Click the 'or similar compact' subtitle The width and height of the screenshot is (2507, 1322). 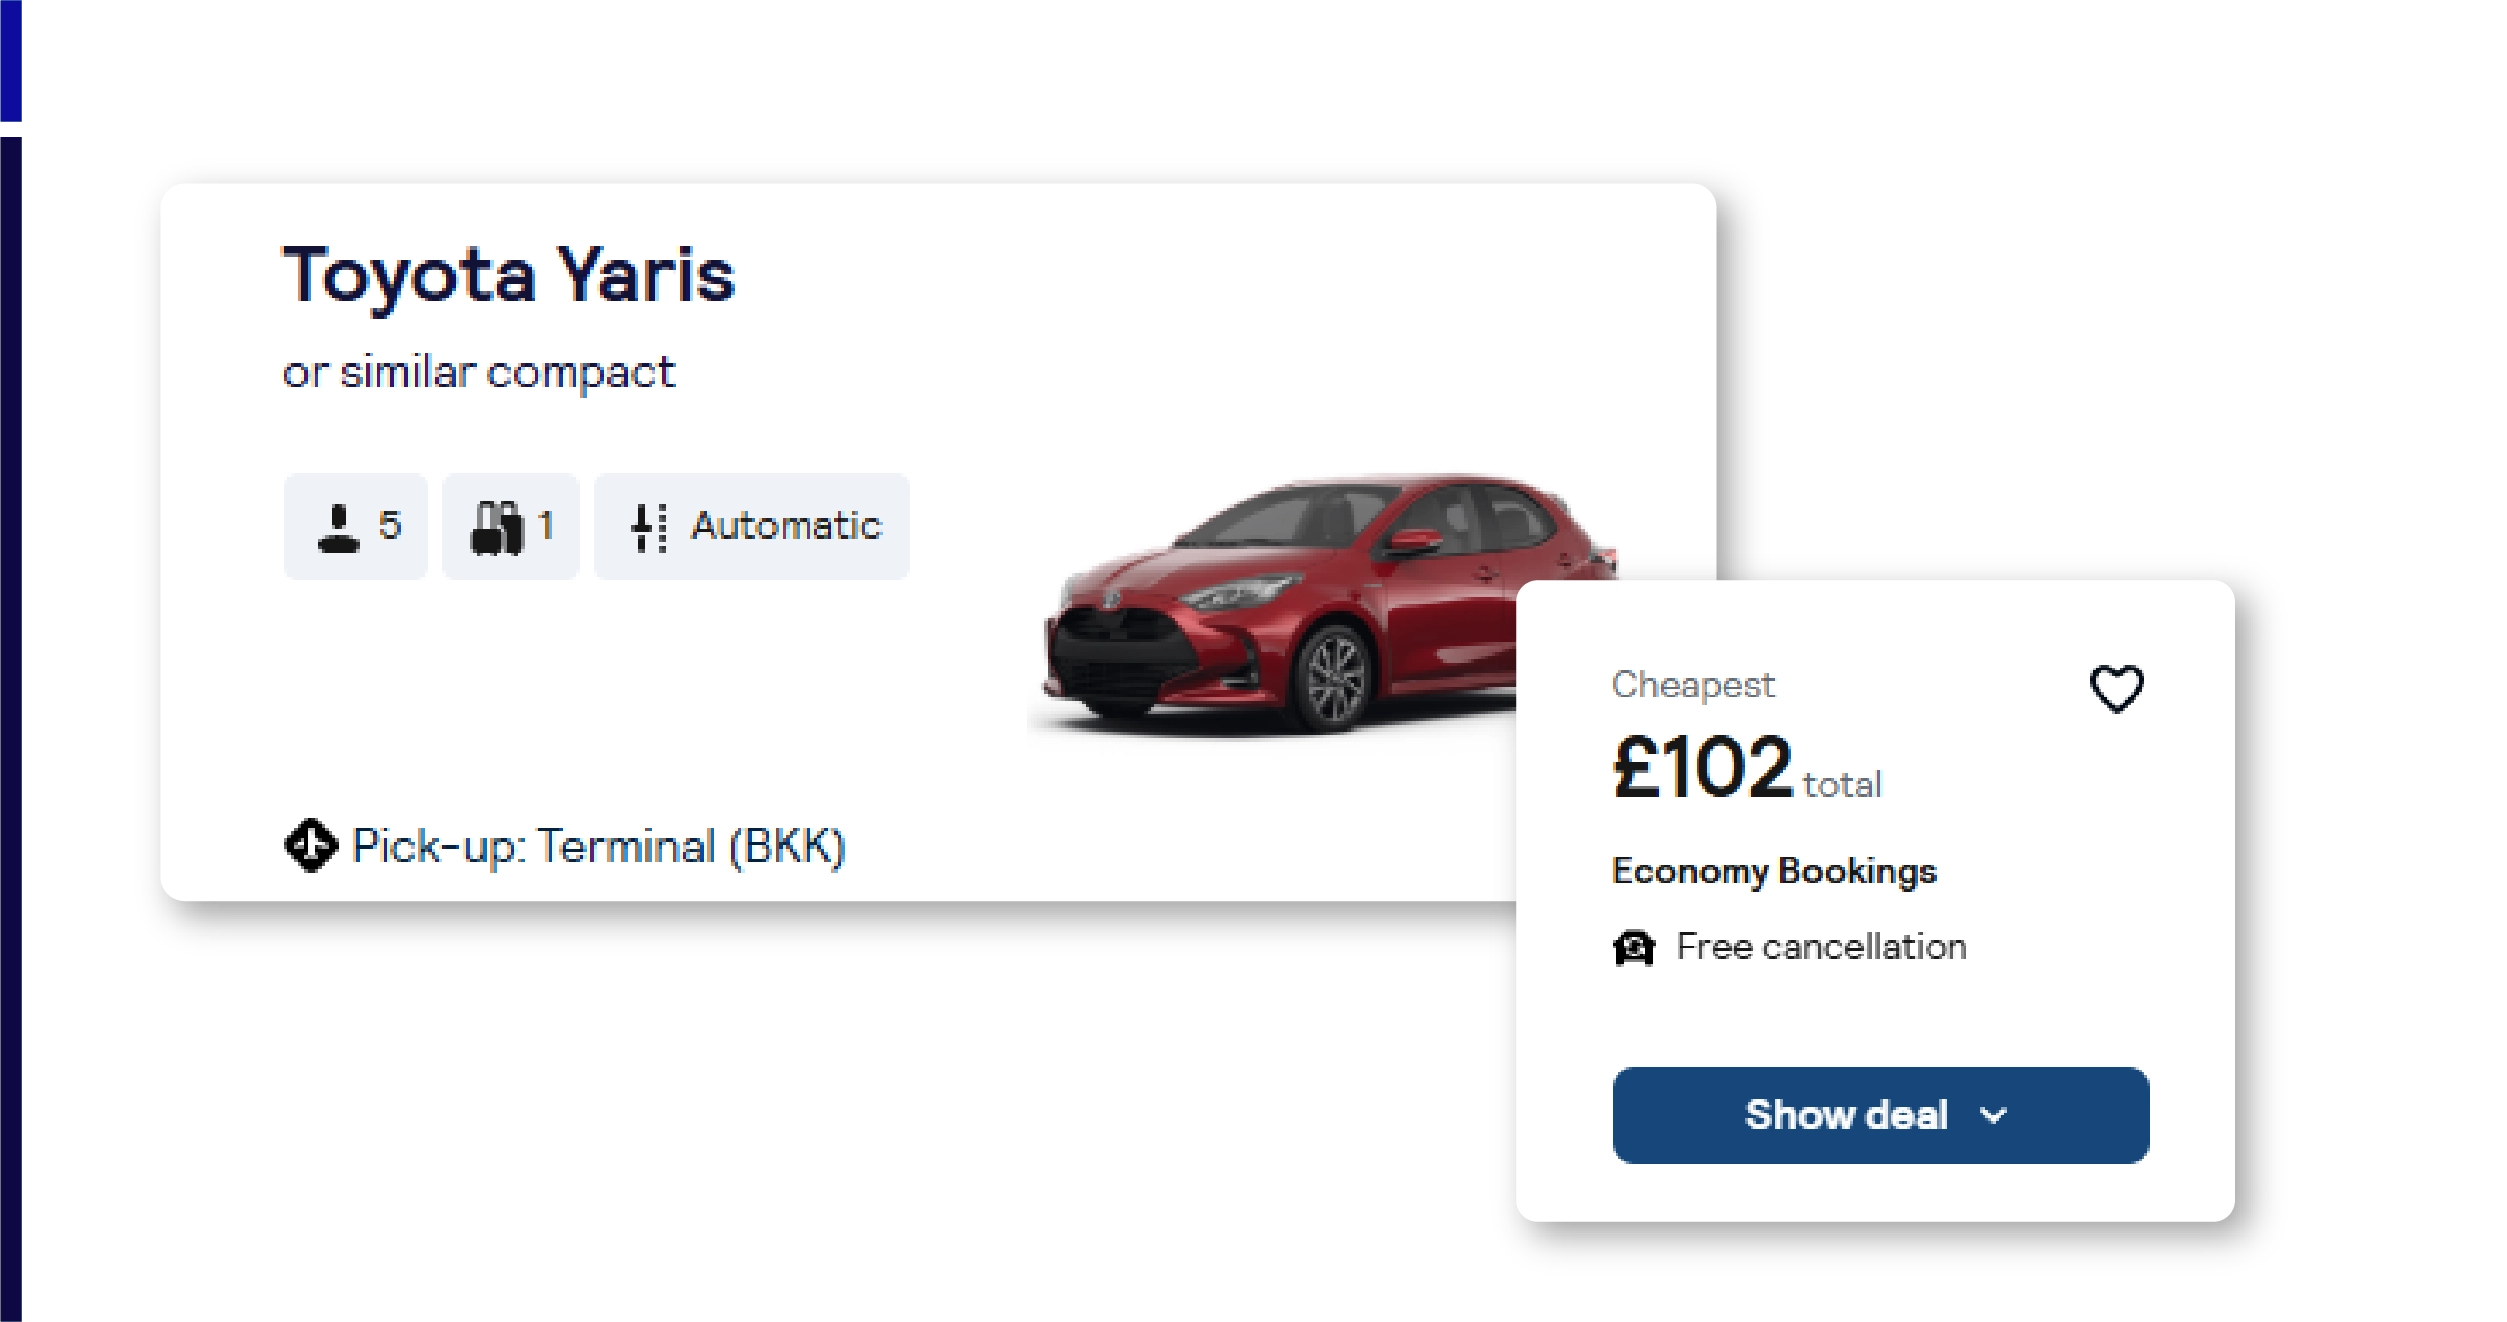pos(478,373)
